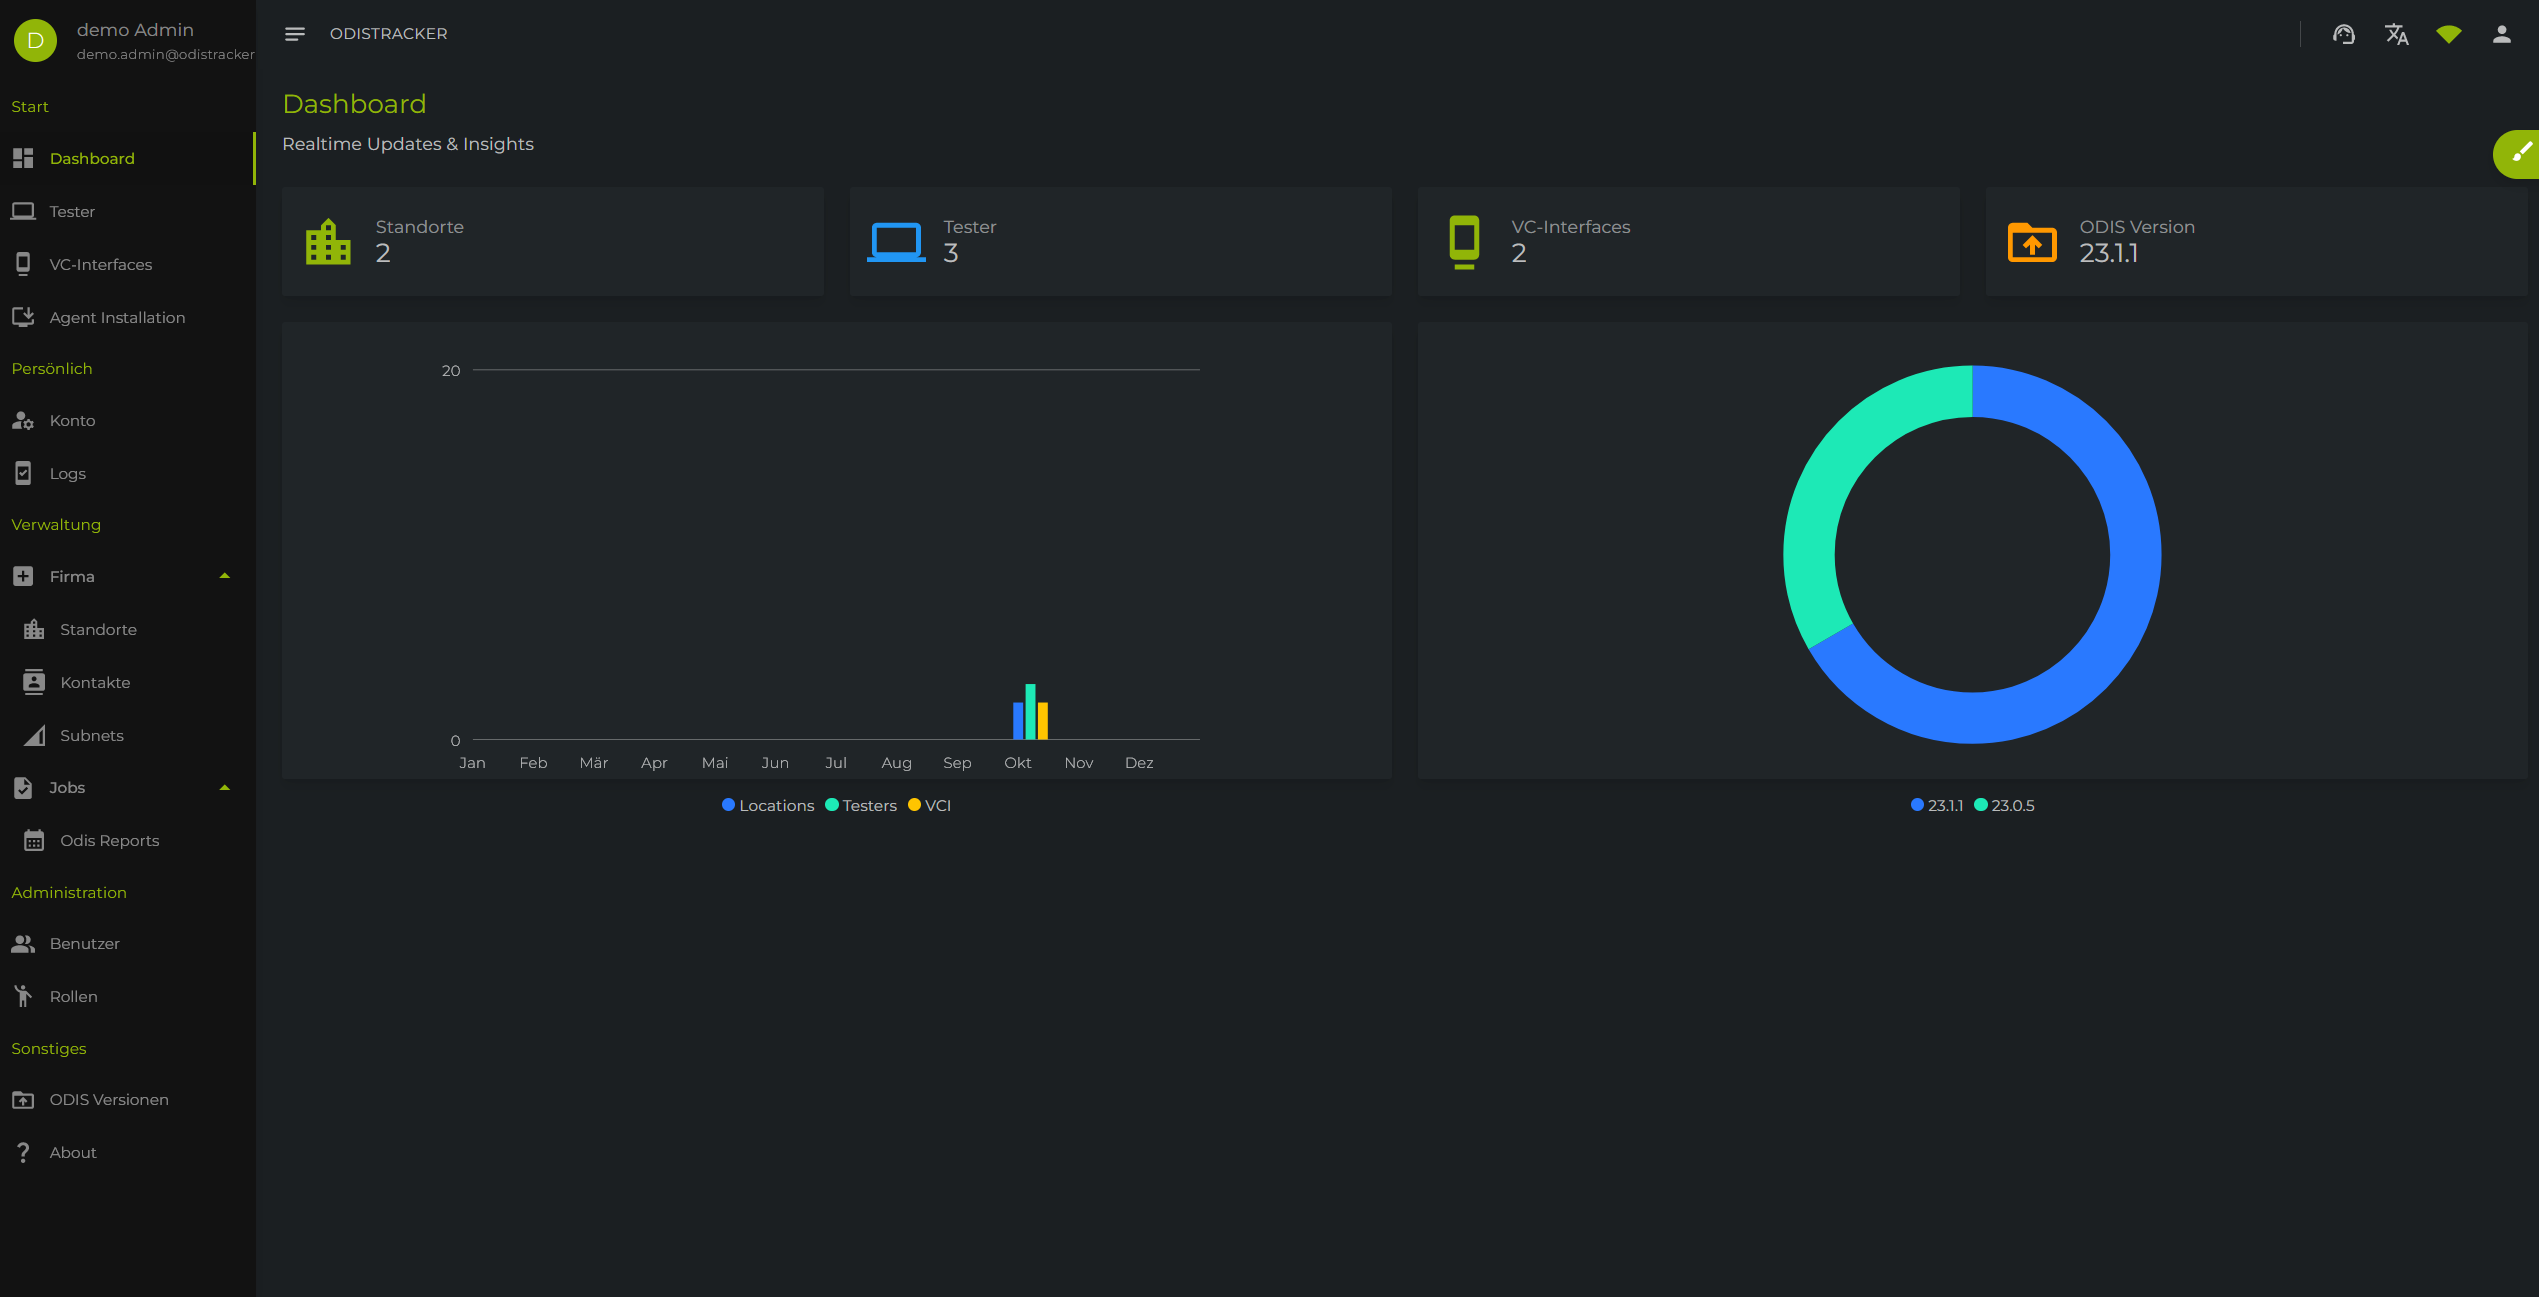
Task: Click the Benutzer people icon
Action: tap(23, 943)
